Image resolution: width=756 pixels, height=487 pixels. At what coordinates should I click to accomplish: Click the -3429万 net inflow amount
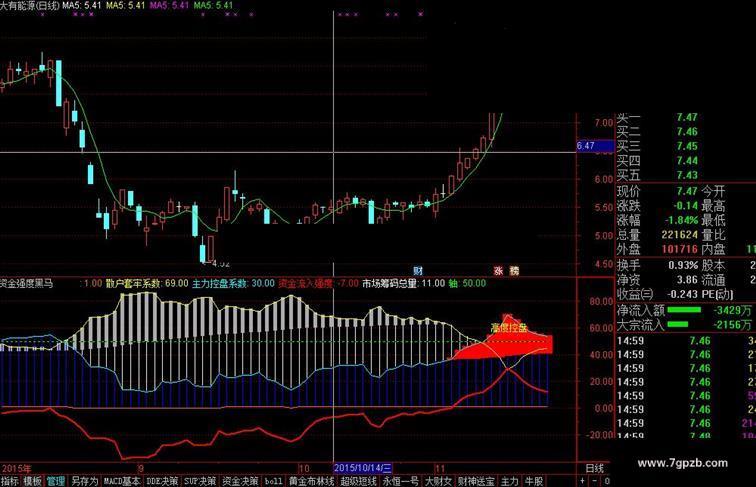[x=733, y=310]
